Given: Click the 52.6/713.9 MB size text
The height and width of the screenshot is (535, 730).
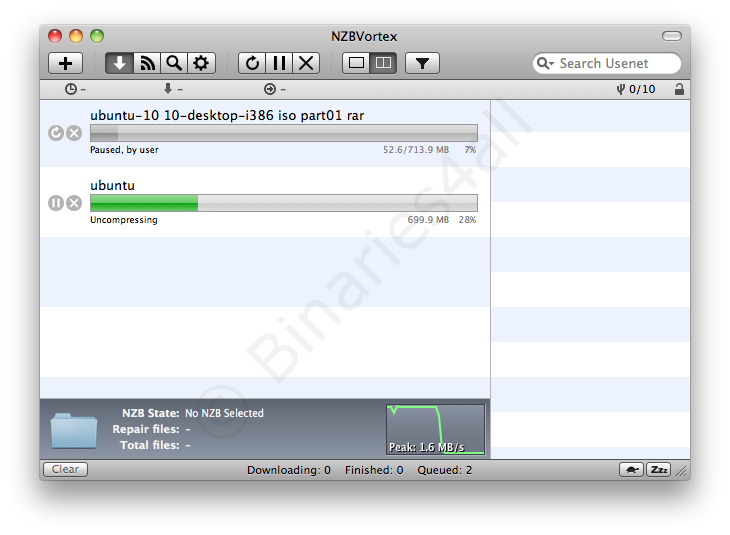Looking at the screenshot, I should tap(416, 150).
